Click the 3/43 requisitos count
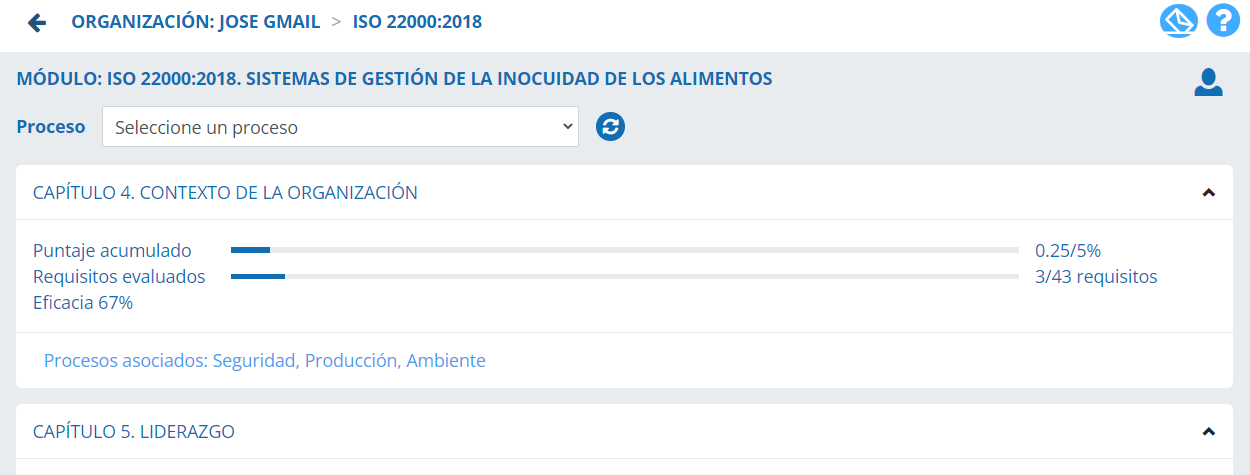 point(1096,277)
